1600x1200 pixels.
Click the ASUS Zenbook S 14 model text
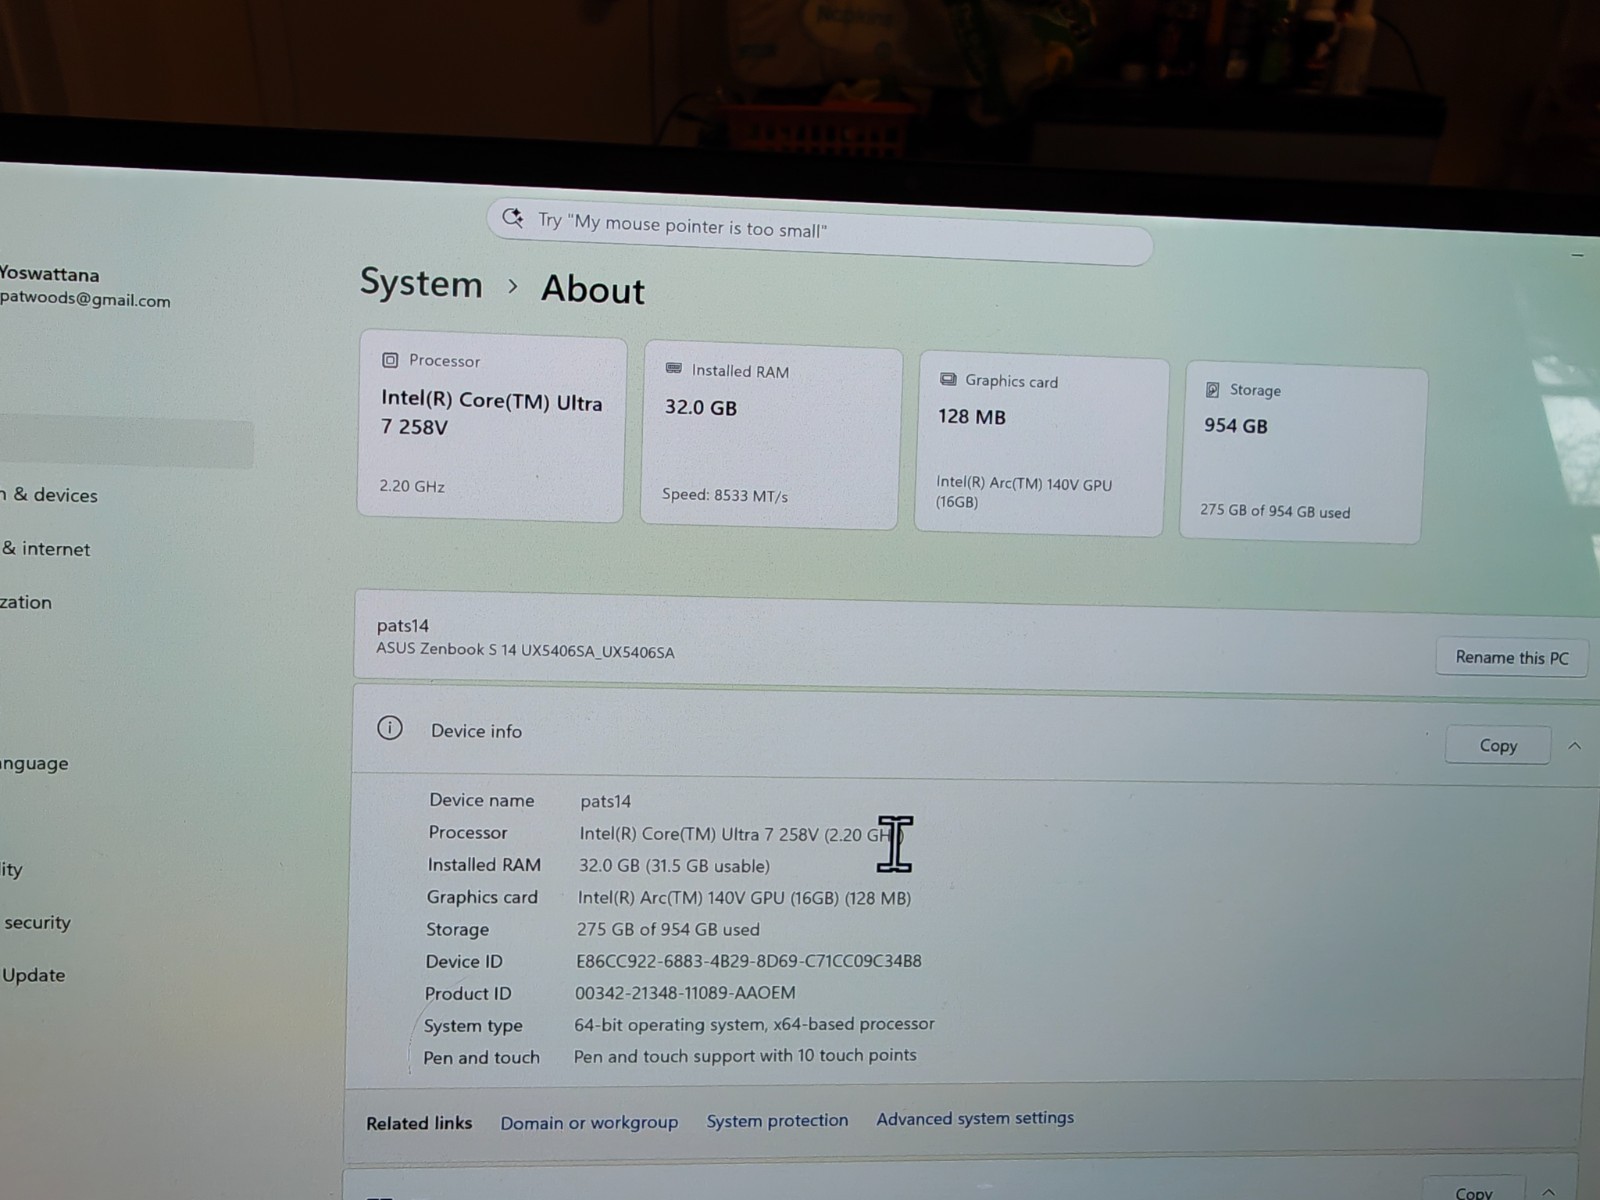tap(525, 650)
